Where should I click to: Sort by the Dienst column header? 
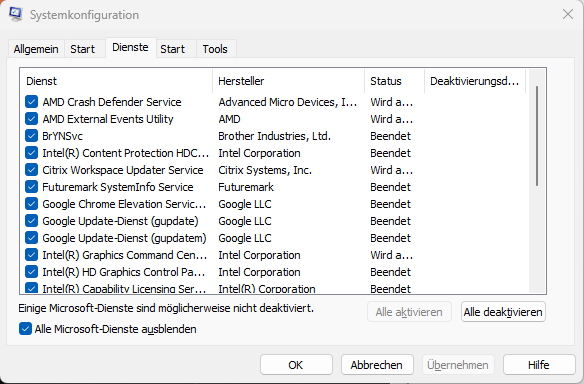pyautogui.click(x=116, y=81)
